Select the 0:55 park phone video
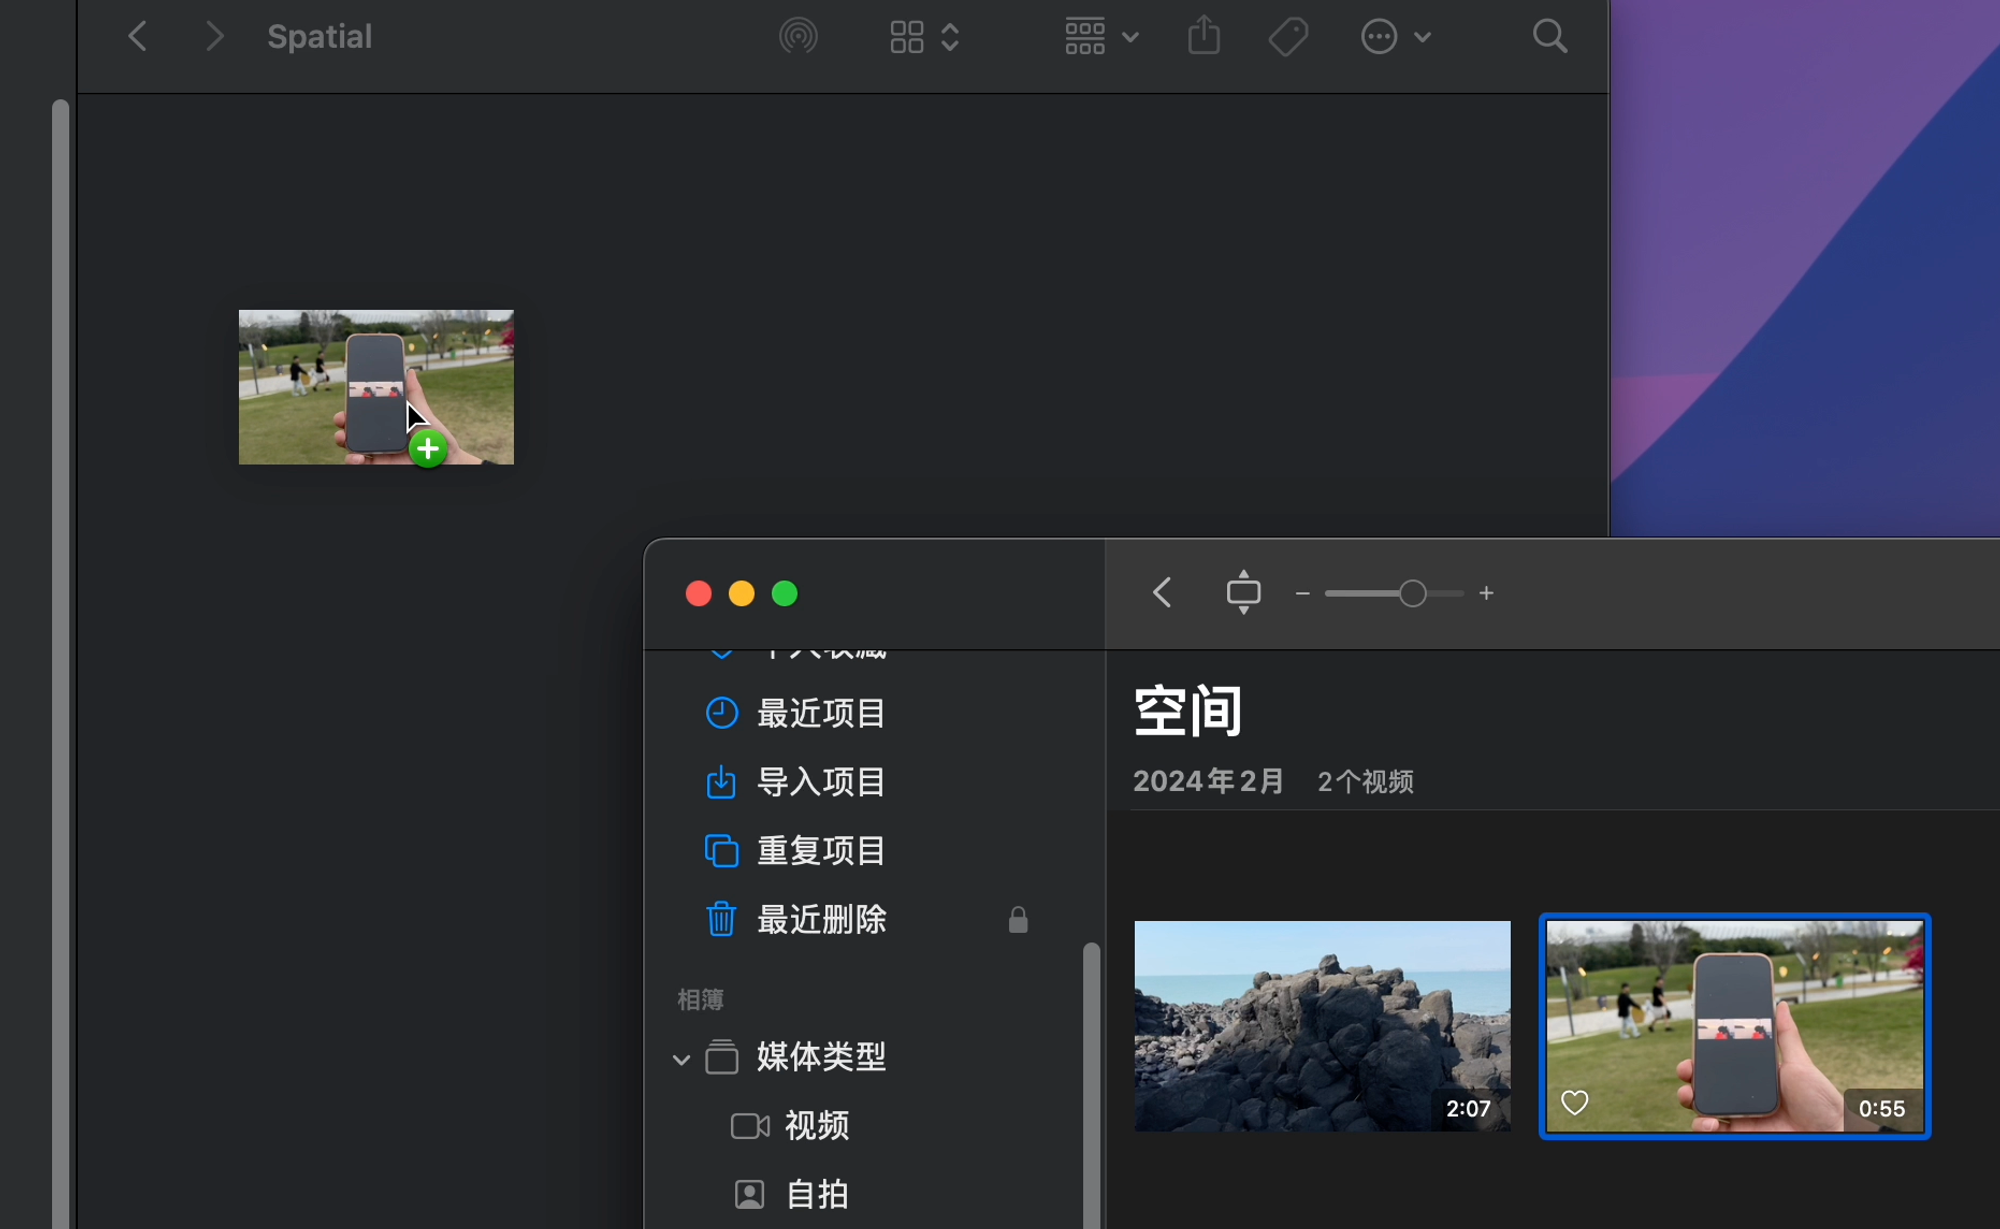The width and height of the screenshot is (2000, 1229). tap(1734, 1026)
